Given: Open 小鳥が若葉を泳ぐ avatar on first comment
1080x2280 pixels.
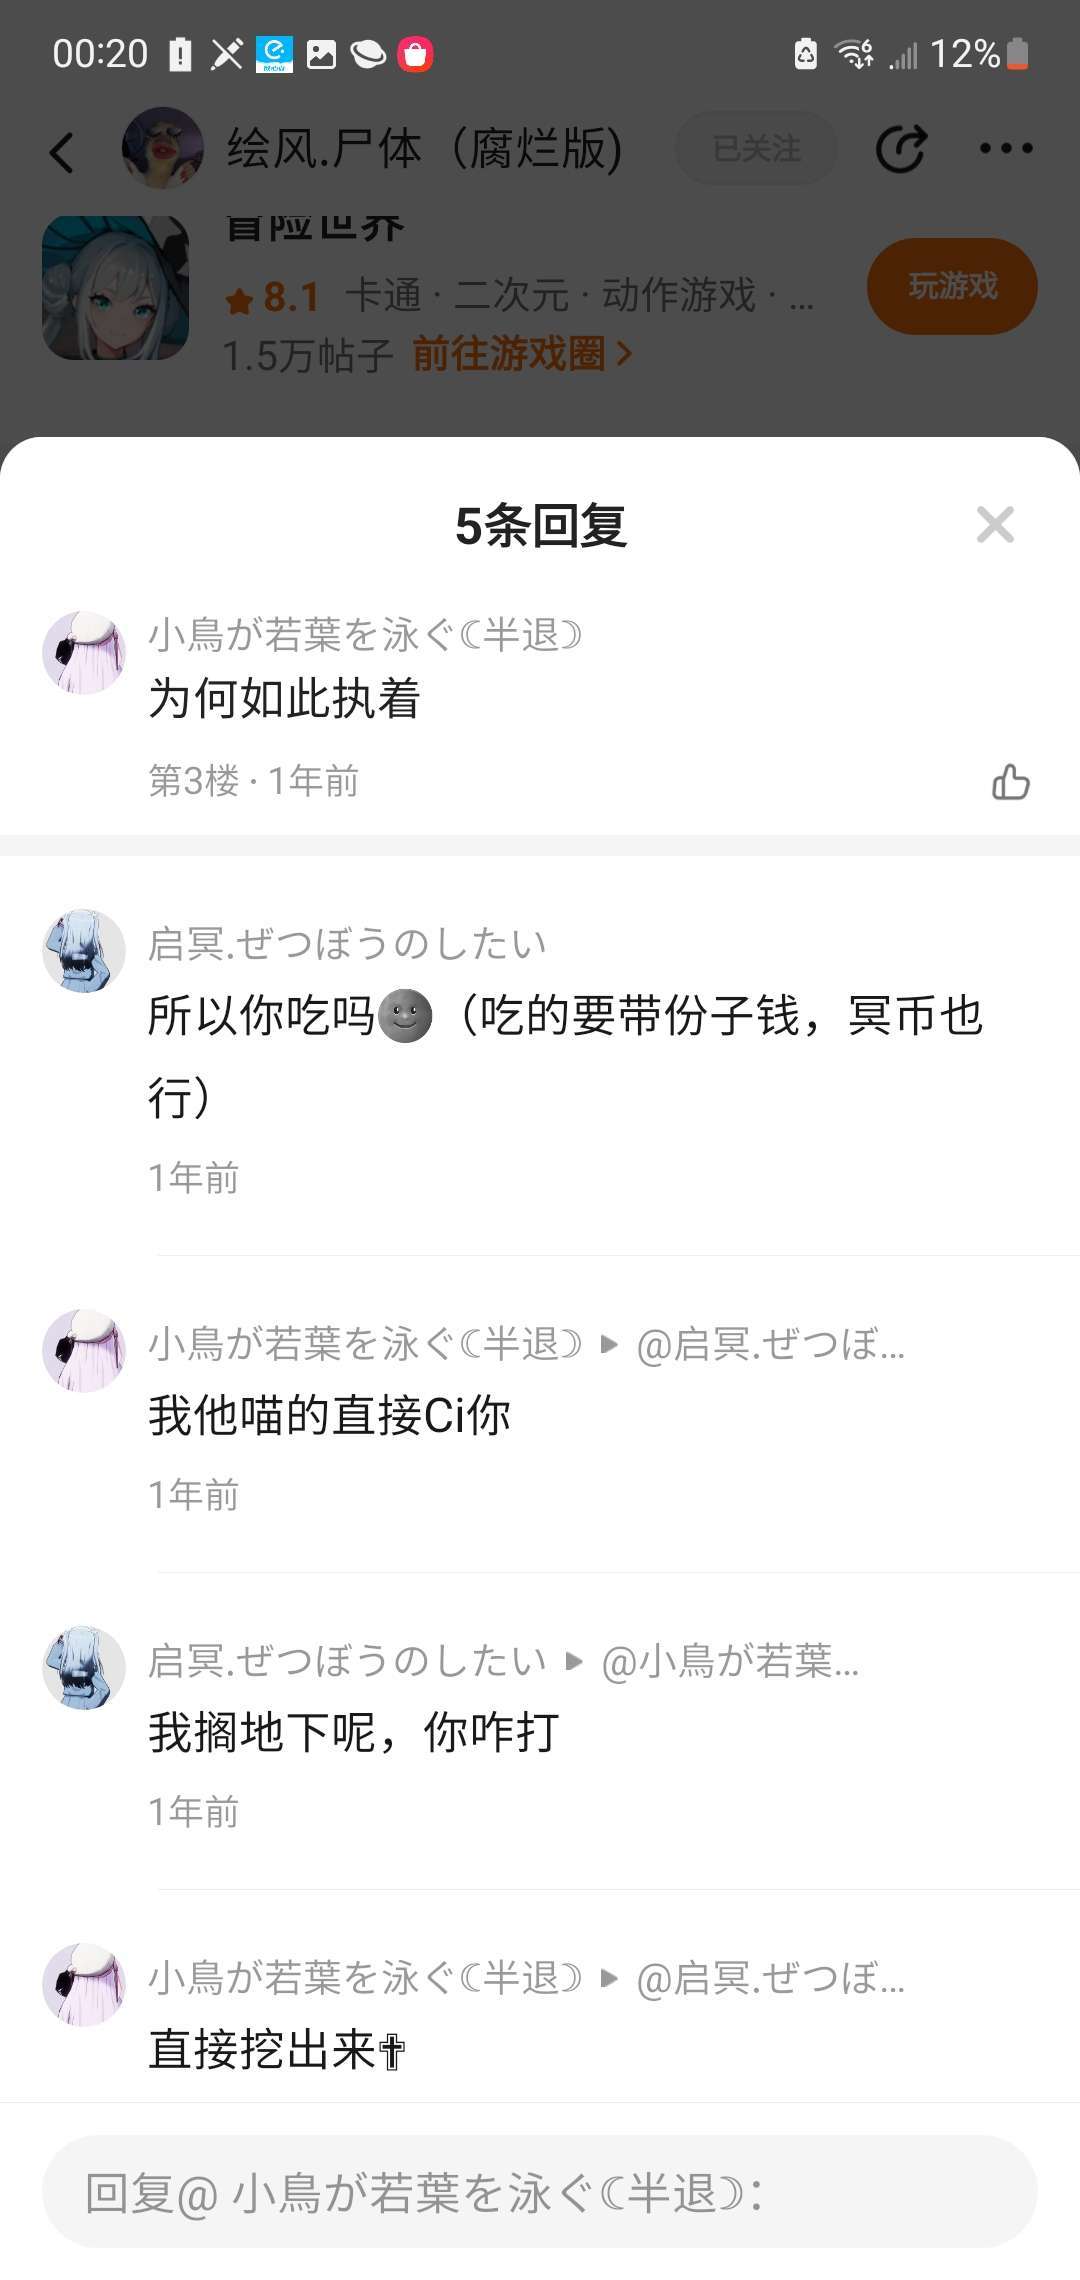Looking at the screenshot, I should tap(84, 653).
